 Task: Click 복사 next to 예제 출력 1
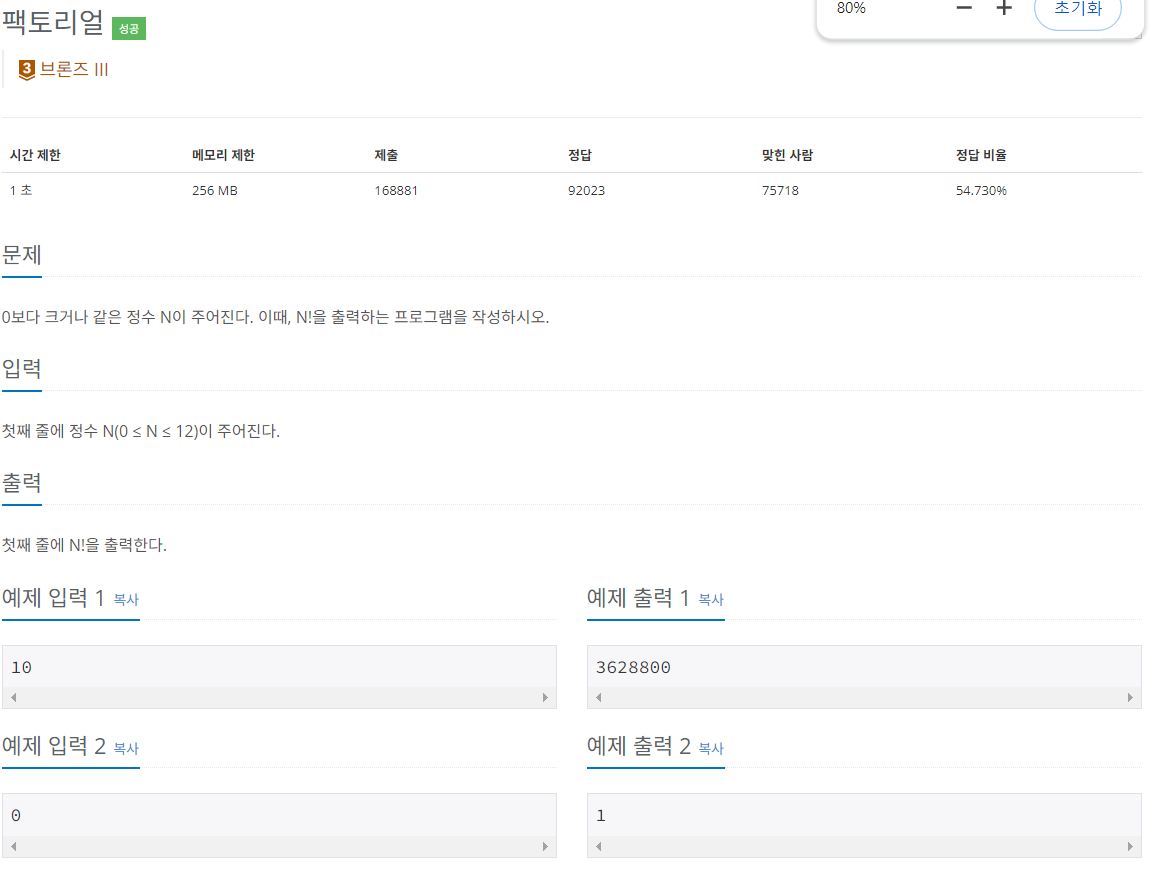[x=710, y=600]
